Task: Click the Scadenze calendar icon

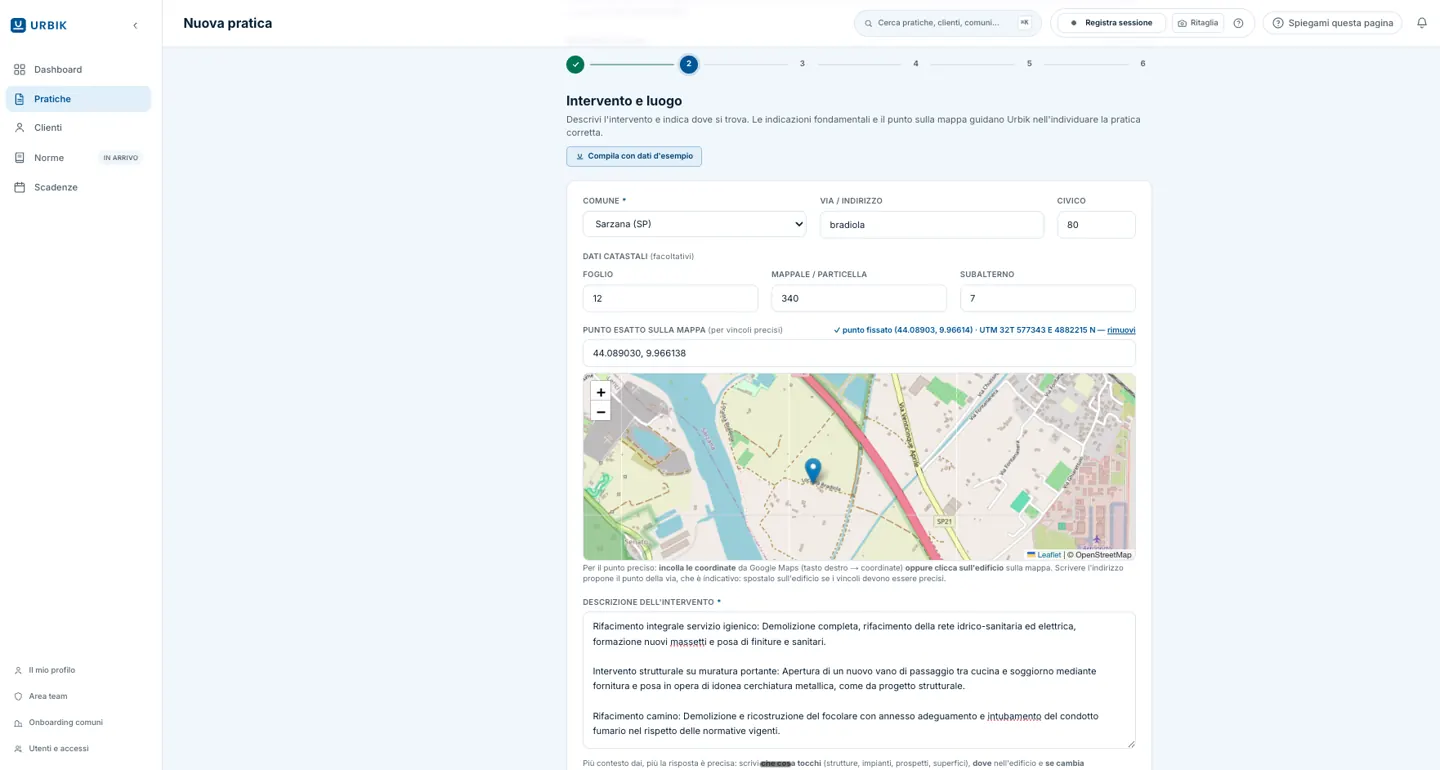Action: click(19, 187)
